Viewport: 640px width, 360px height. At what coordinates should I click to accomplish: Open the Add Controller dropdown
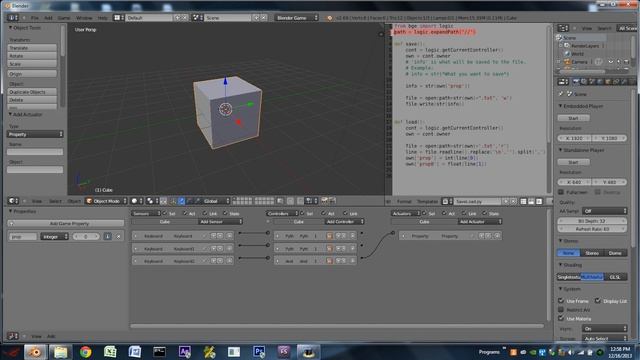click(344, 221)
